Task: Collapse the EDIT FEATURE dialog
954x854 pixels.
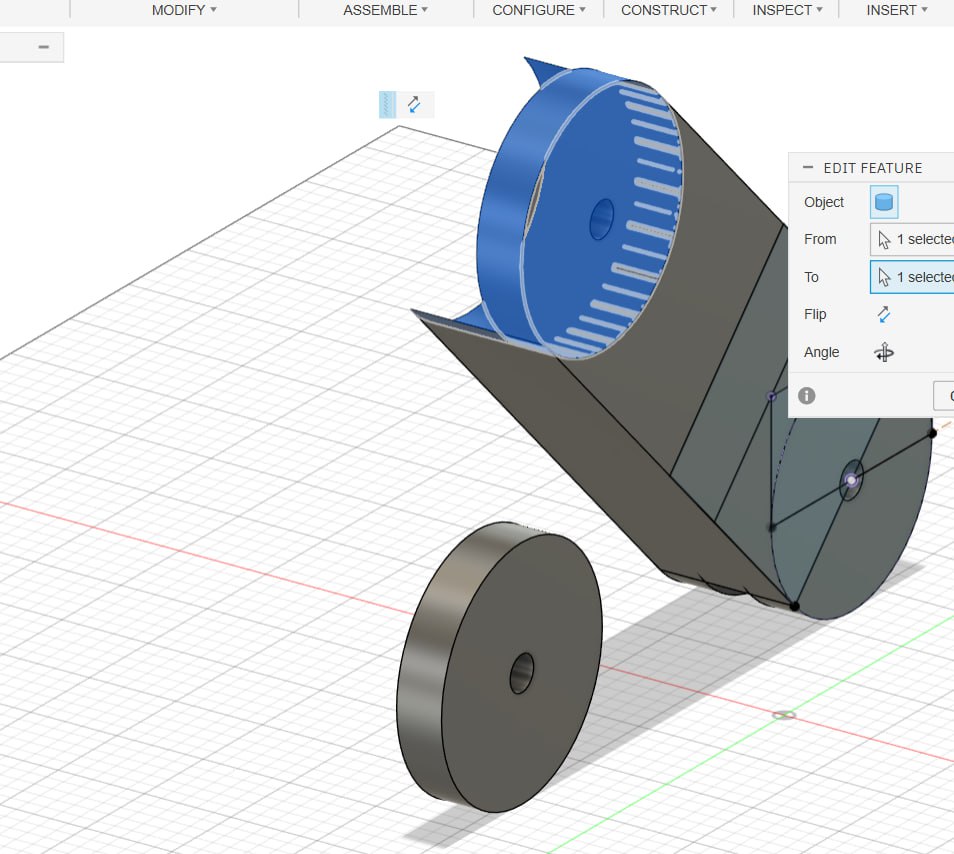Action: (x=808, y=167)
